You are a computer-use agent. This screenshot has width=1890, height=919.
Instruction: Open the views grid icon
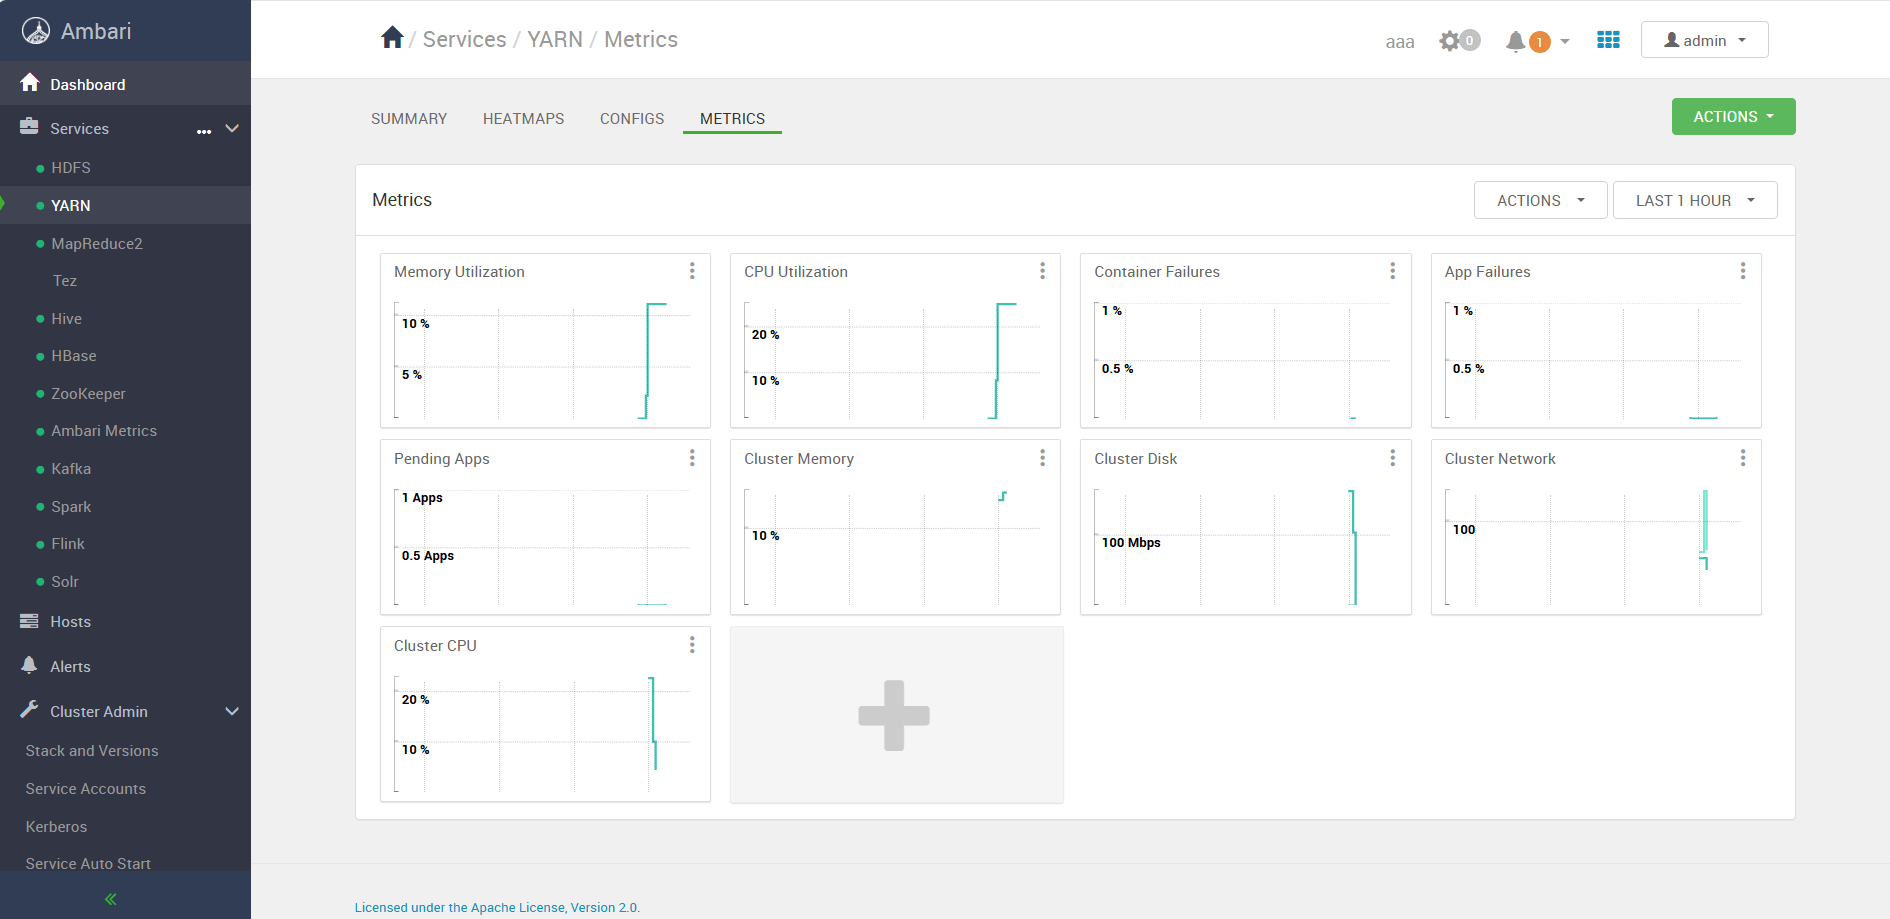coord(1608,40)
